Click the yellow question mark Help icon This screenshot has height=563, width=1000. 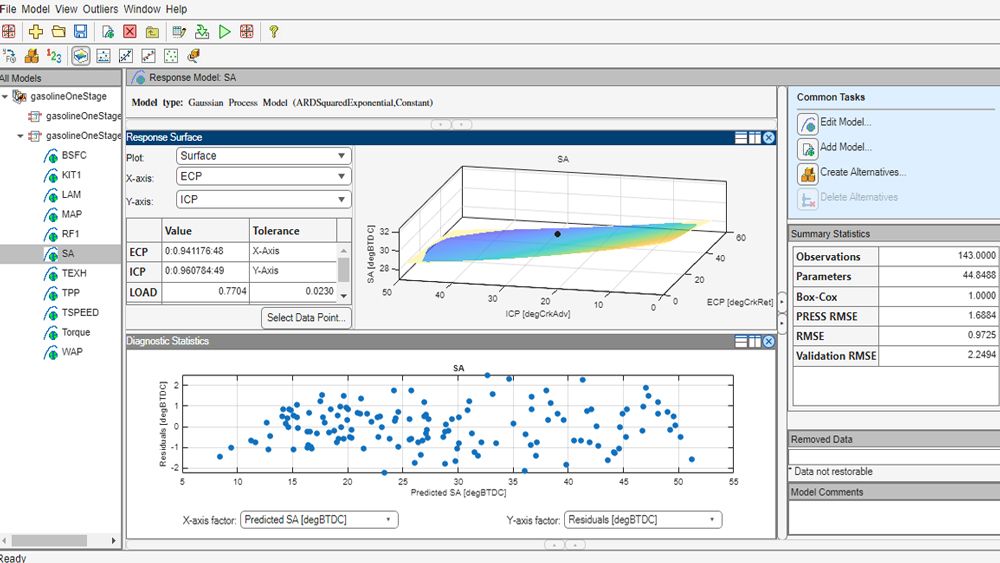point(273,32)
